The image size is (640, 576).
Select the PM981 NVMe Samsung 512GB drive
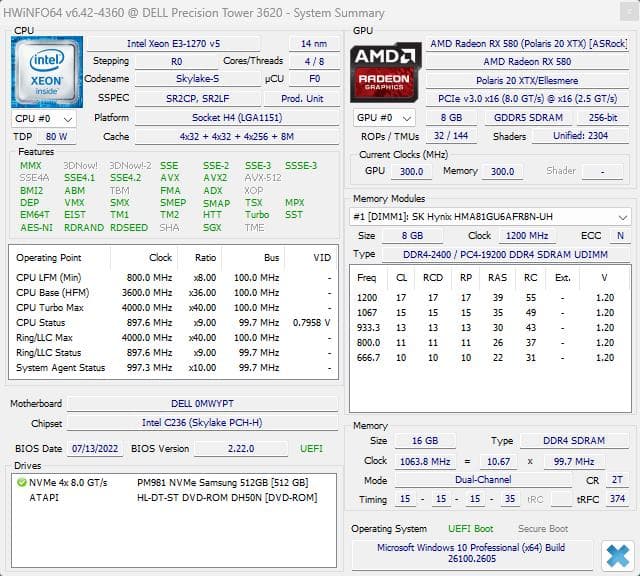(x=222, y=483)
